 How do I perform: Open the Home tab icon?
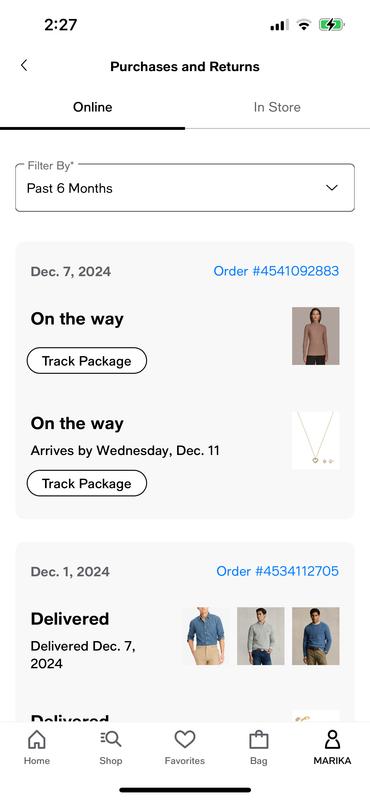[37, 739]
